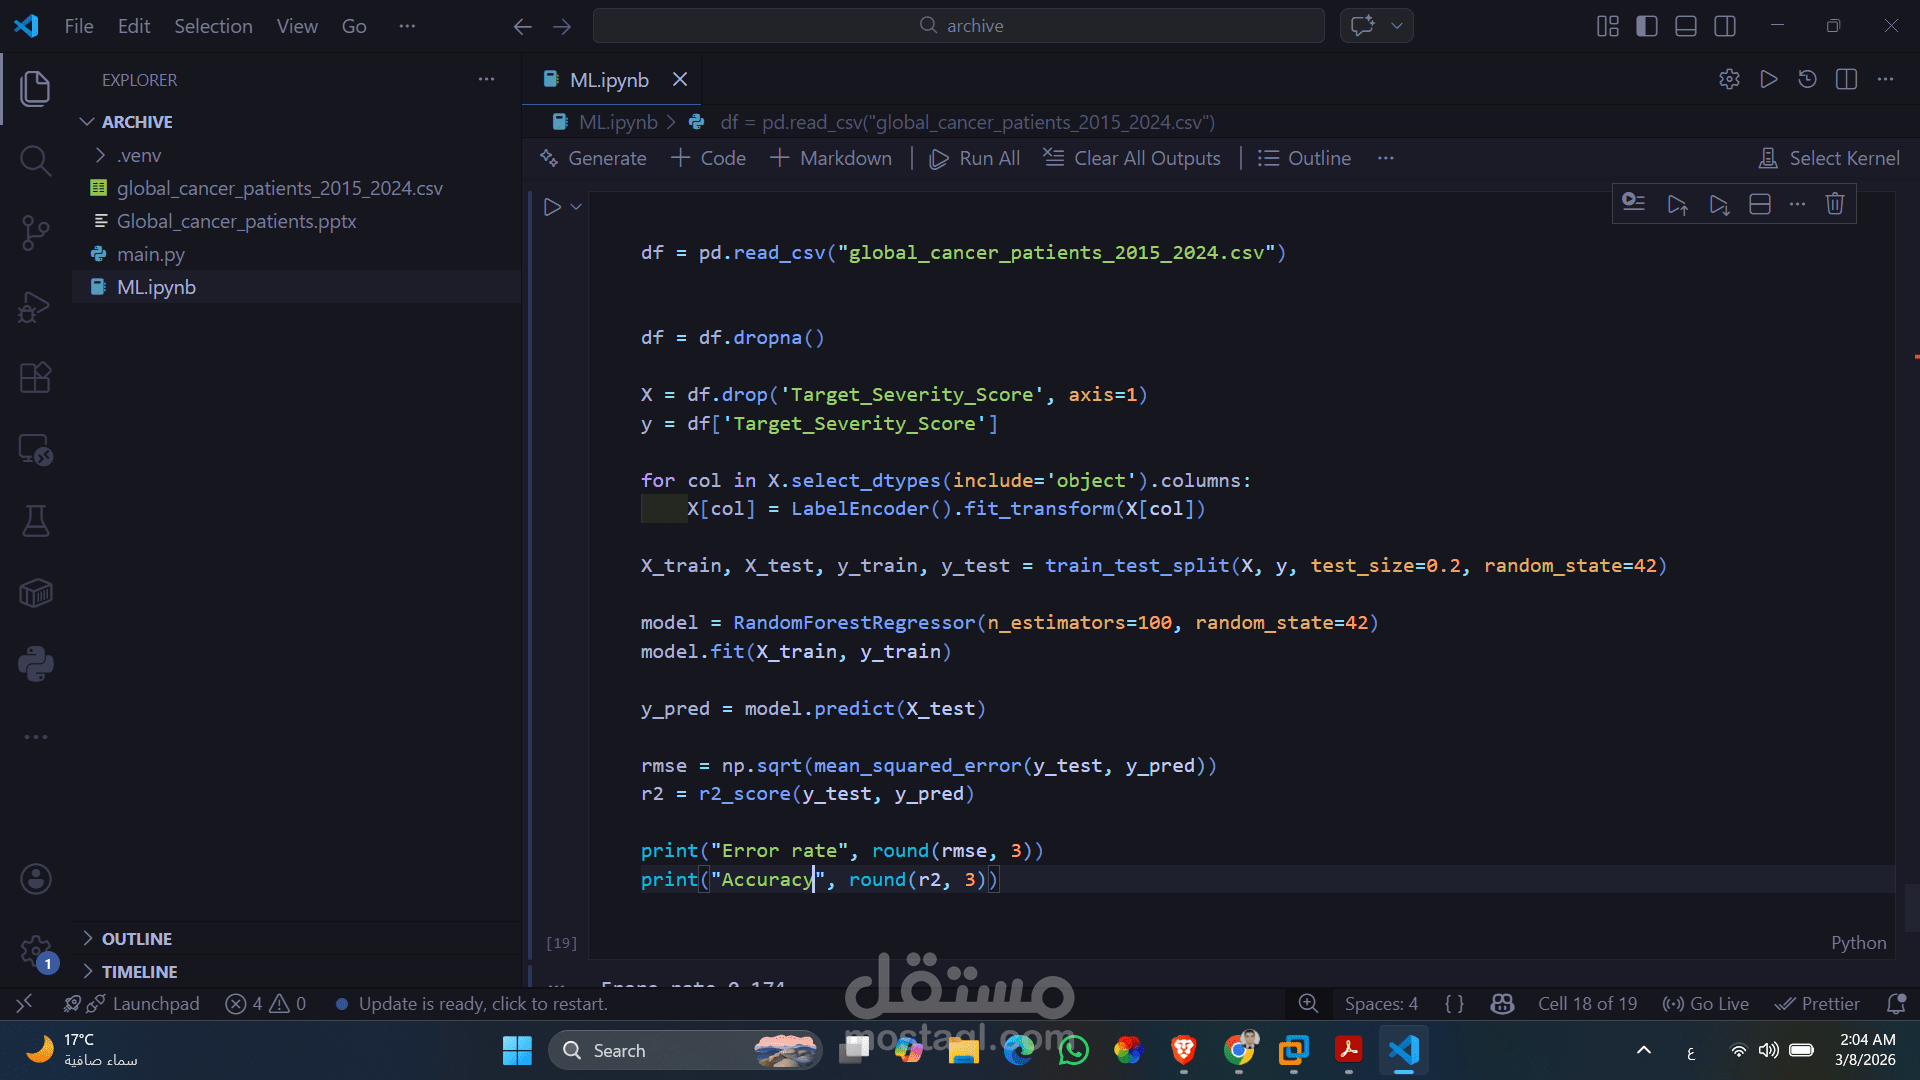Open the Go menu
Viewport: 1920px width, 1080px height.
354,26
